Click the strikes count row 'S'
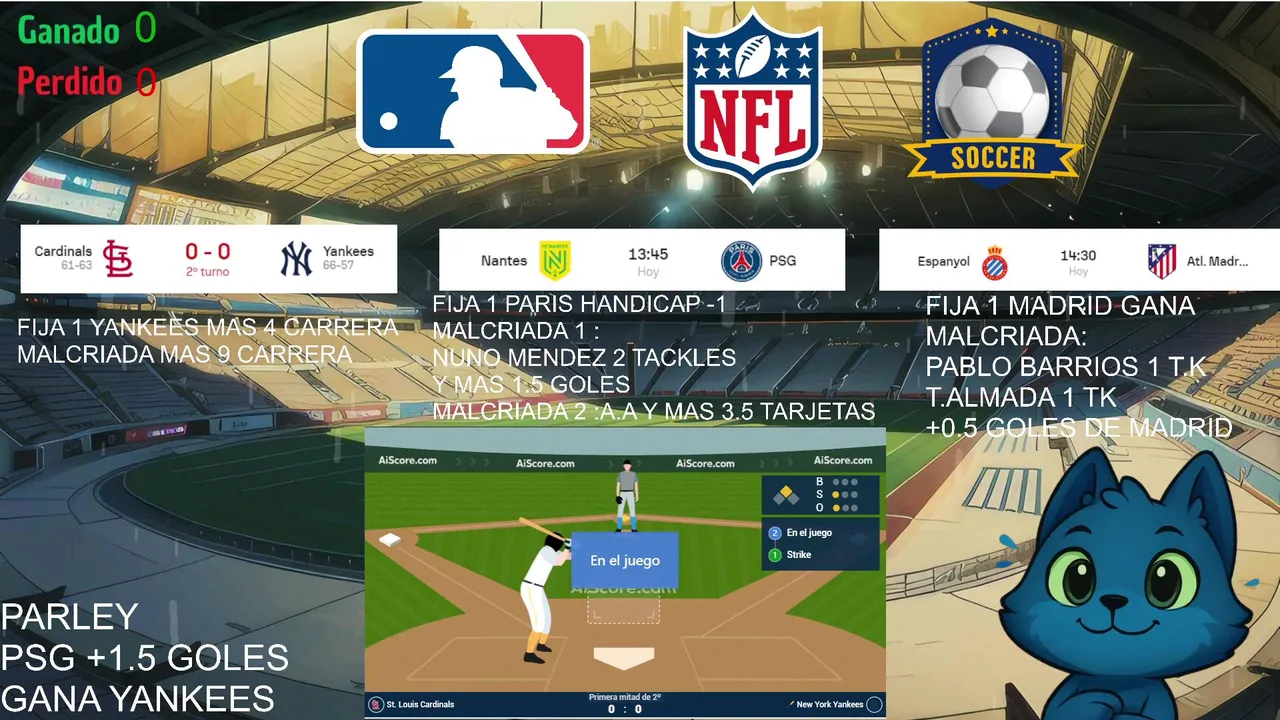Viewport: 1280px width, 720px height. coord(837,494)
